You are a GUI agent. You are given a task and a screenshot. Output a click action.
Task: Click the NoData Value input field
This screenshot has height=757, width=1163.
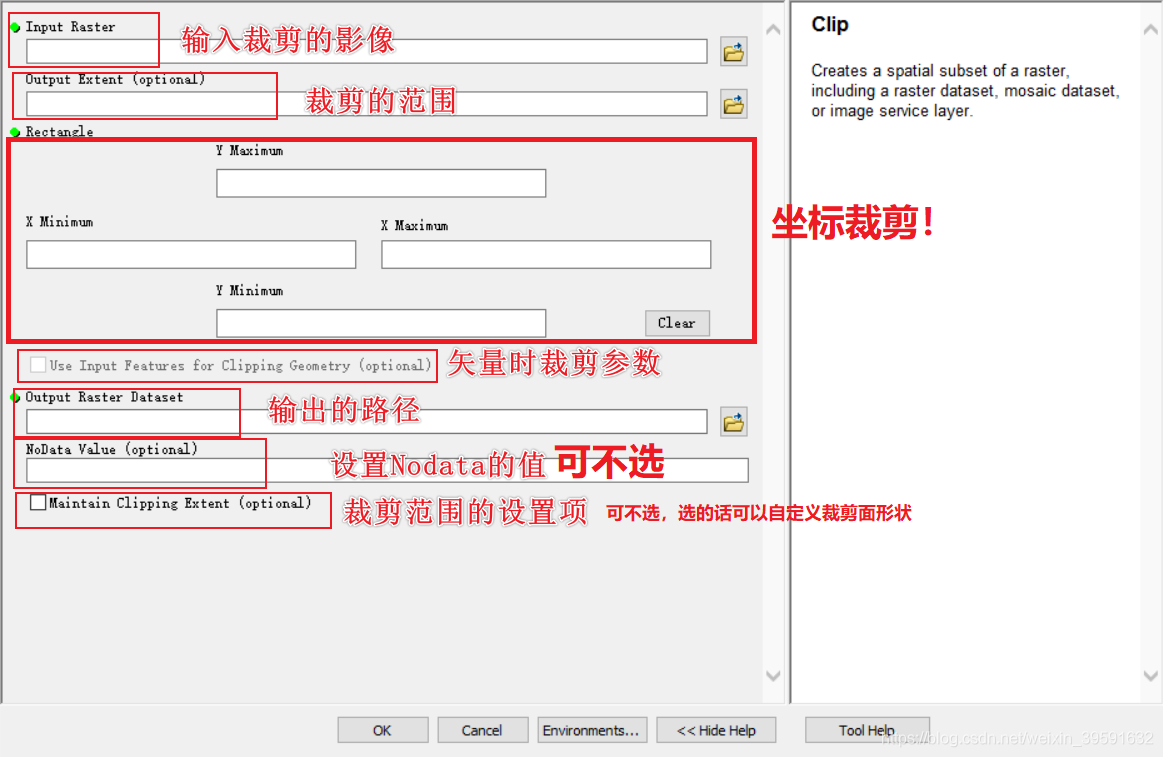[x=387, y=470]
